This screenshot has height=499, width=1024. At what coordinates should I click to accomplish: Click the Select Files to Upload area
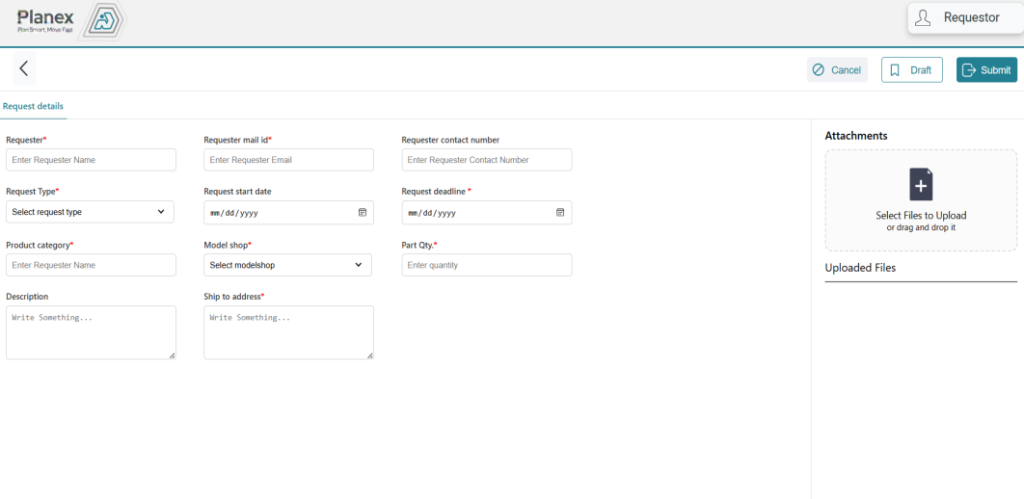(x=920, y=215)
